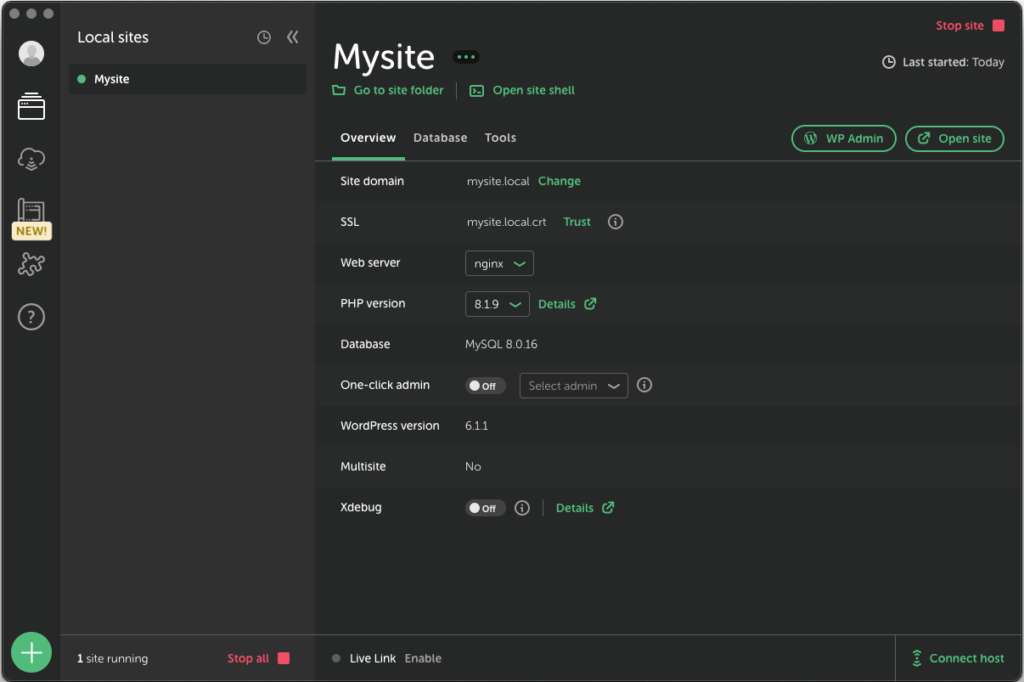Click Enable for Live Link
Screen dimensions: 1024x682
click(x=423, y=658)
